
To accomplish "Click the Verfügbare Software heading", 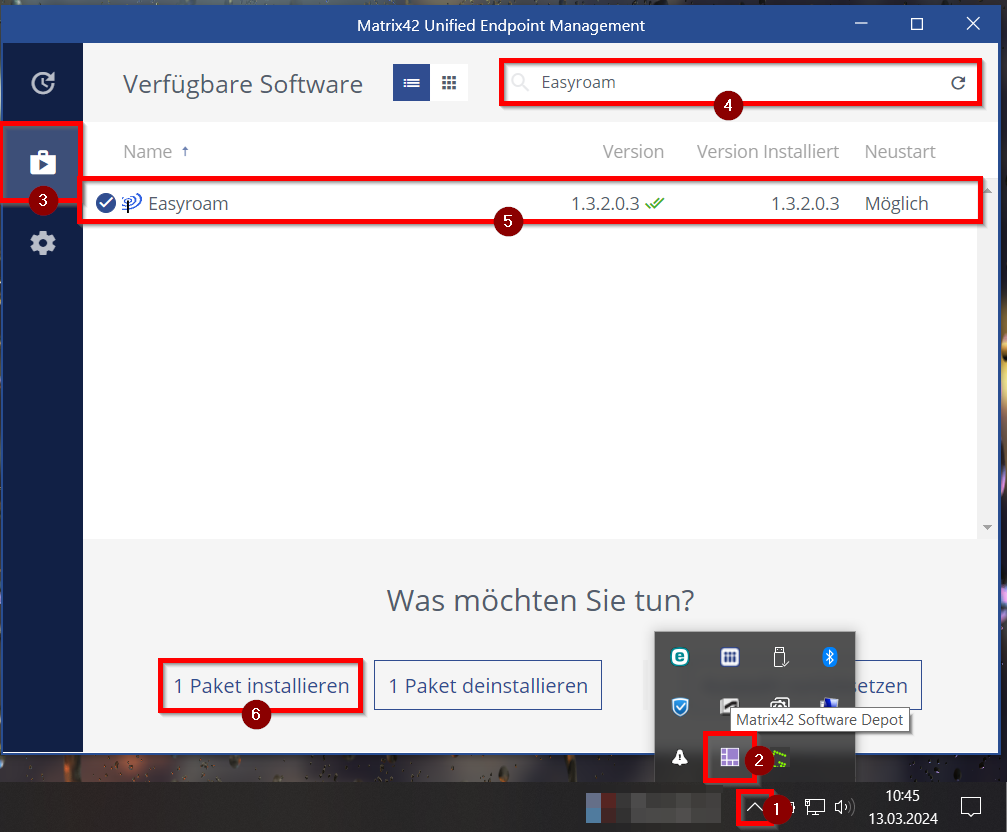I will (x=243, y=84).
